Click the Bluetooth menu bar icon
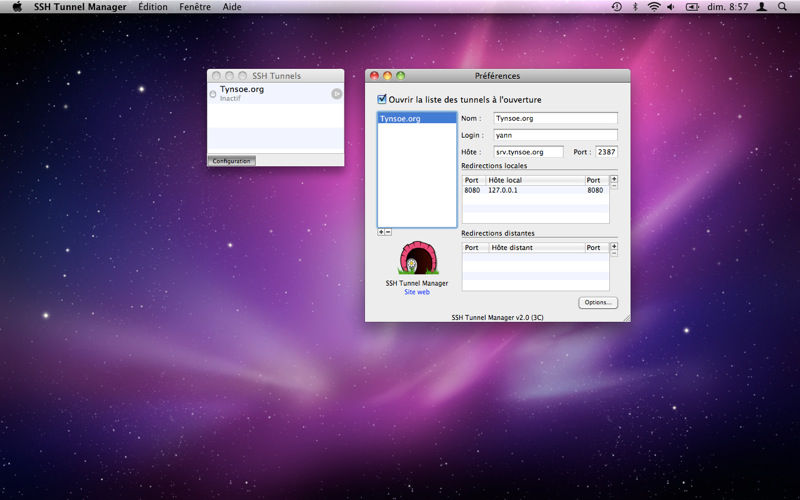This screenshot has width=800, height=500. coord(635,7)
